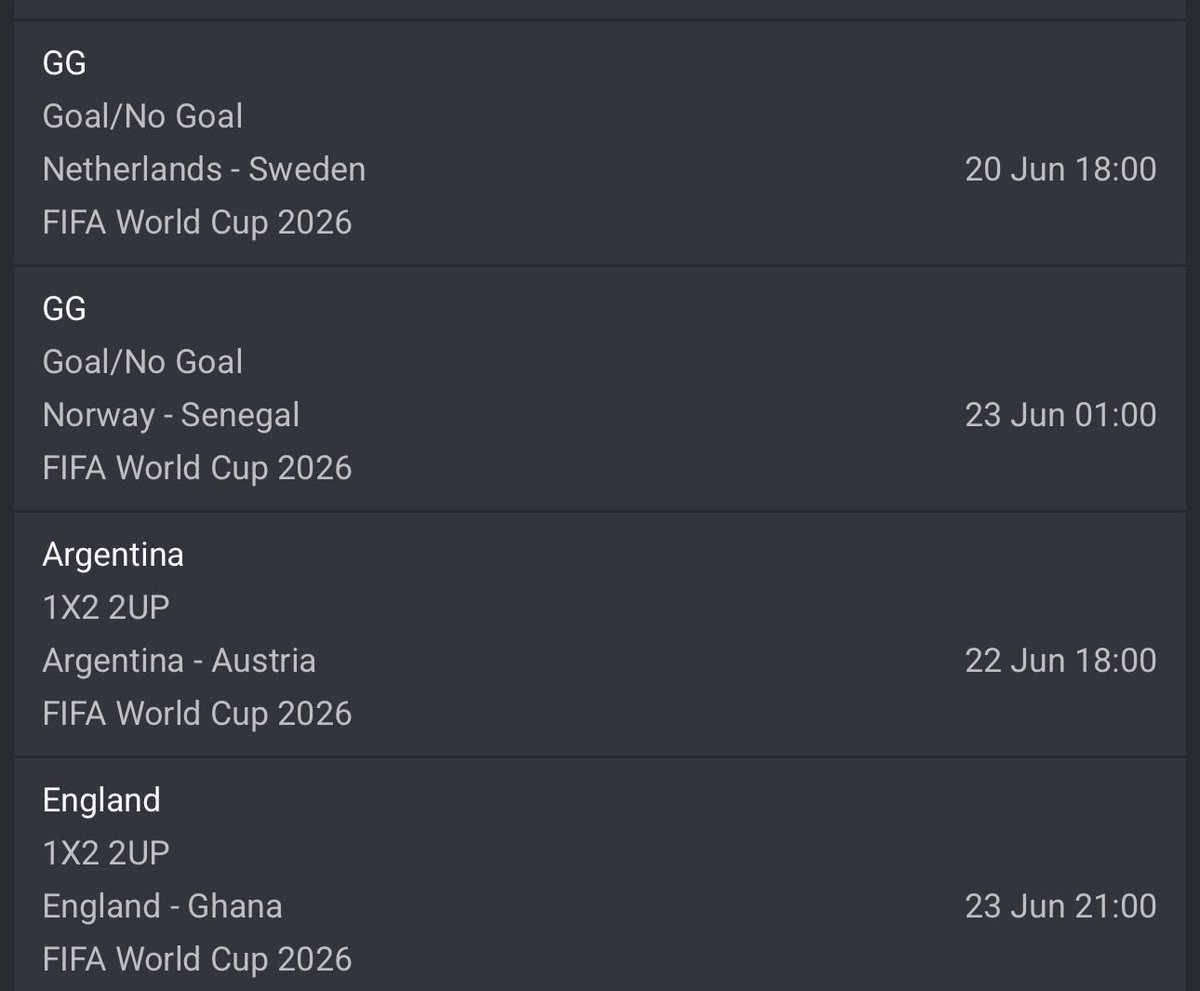Open FIFA World Cup 2026 under Norway - Senegal
Image resolution: width=1200 pixels, height=991 pixels.
click(x=197, y=468)
